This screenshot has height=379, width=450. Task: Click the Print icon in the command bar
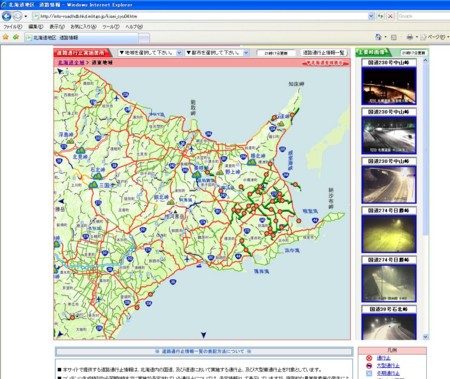tap(410, 37)
